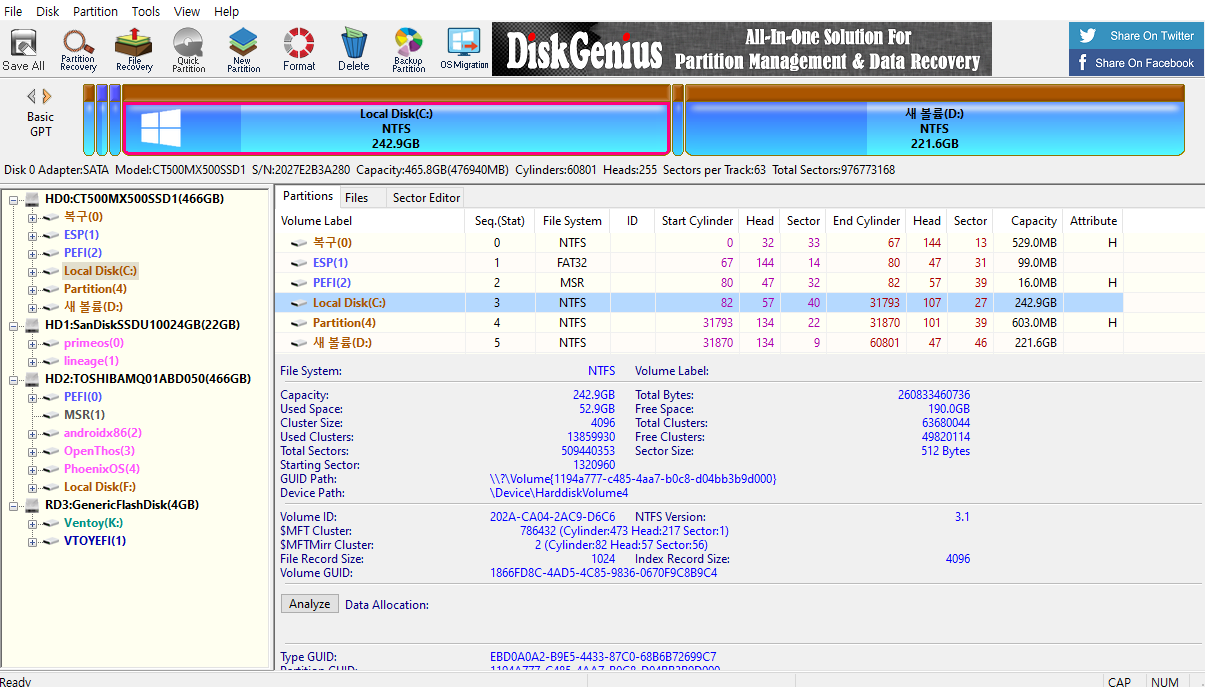Create a New Partition from toolbar
This screenshot has height=687, width=1205.
(x=243, y=50)
